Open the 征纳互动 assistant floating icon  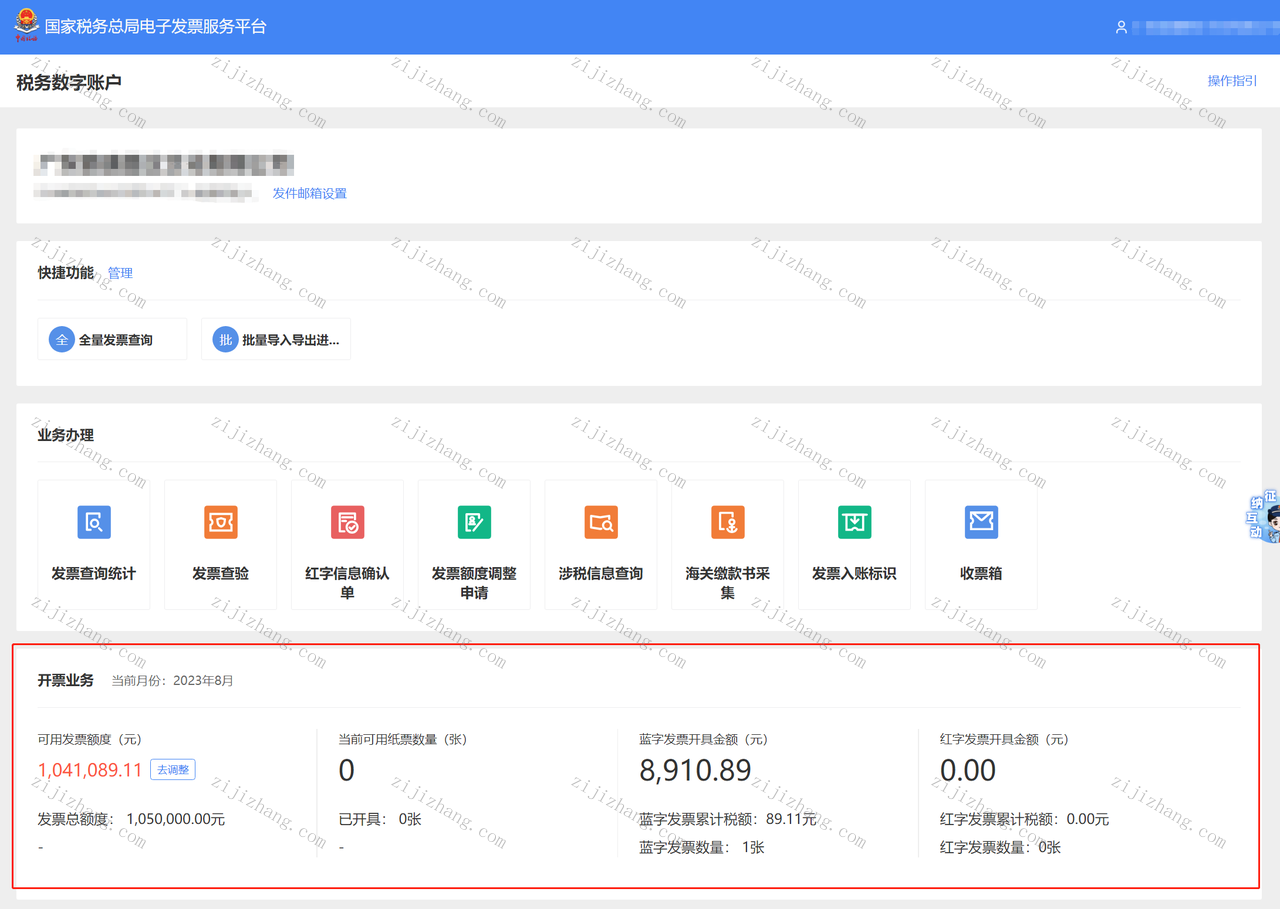click(1264, 516)
